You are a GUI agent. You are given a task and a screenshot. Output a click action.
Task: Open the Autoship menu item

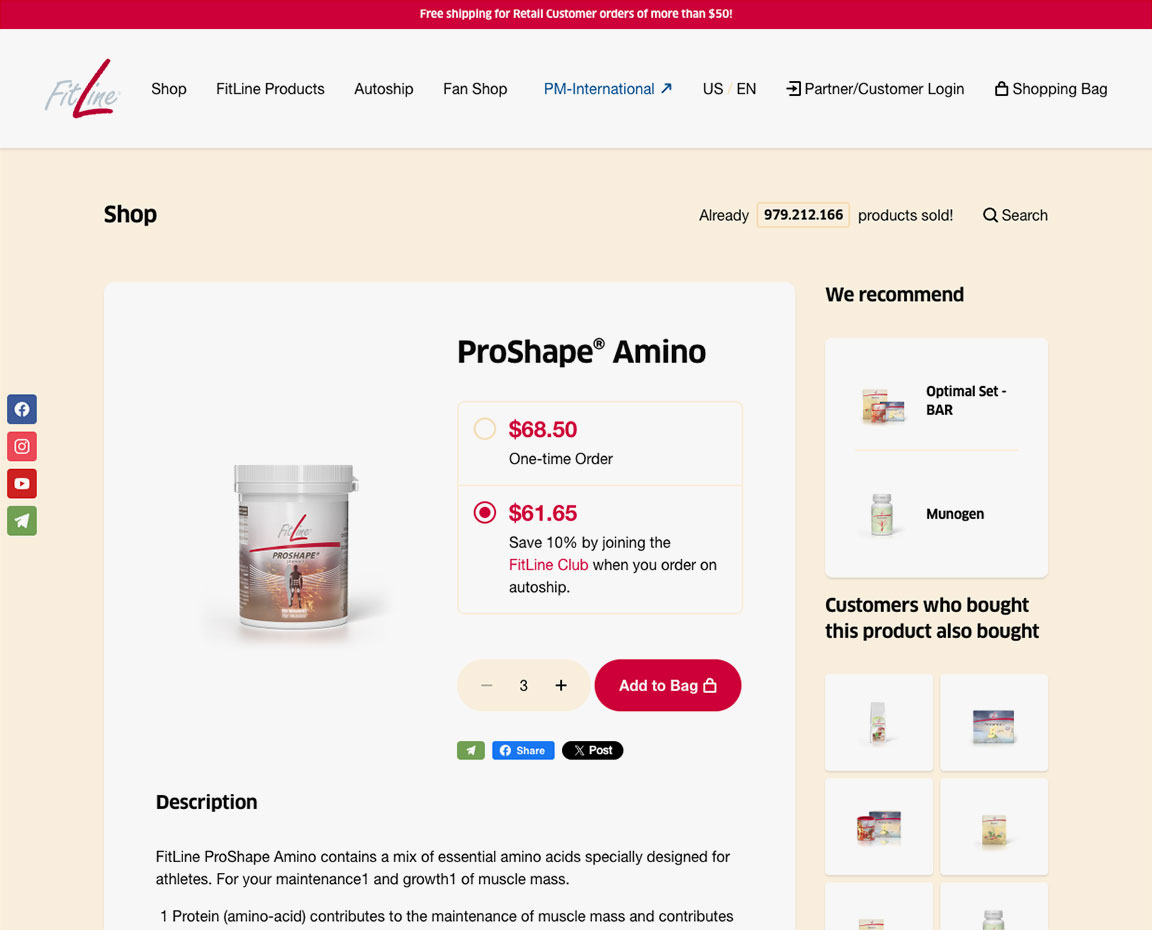[384, 89]
